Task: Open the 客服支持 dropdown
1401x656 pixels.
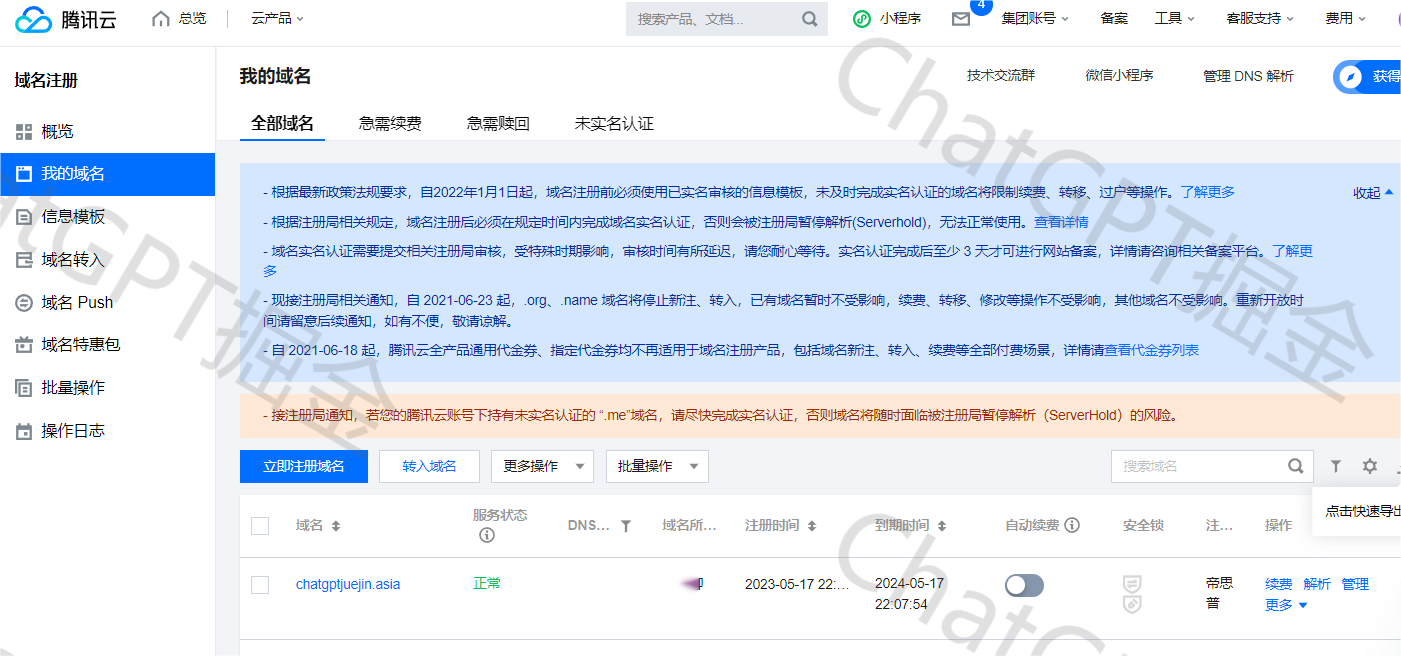Action: [1260, 19]
